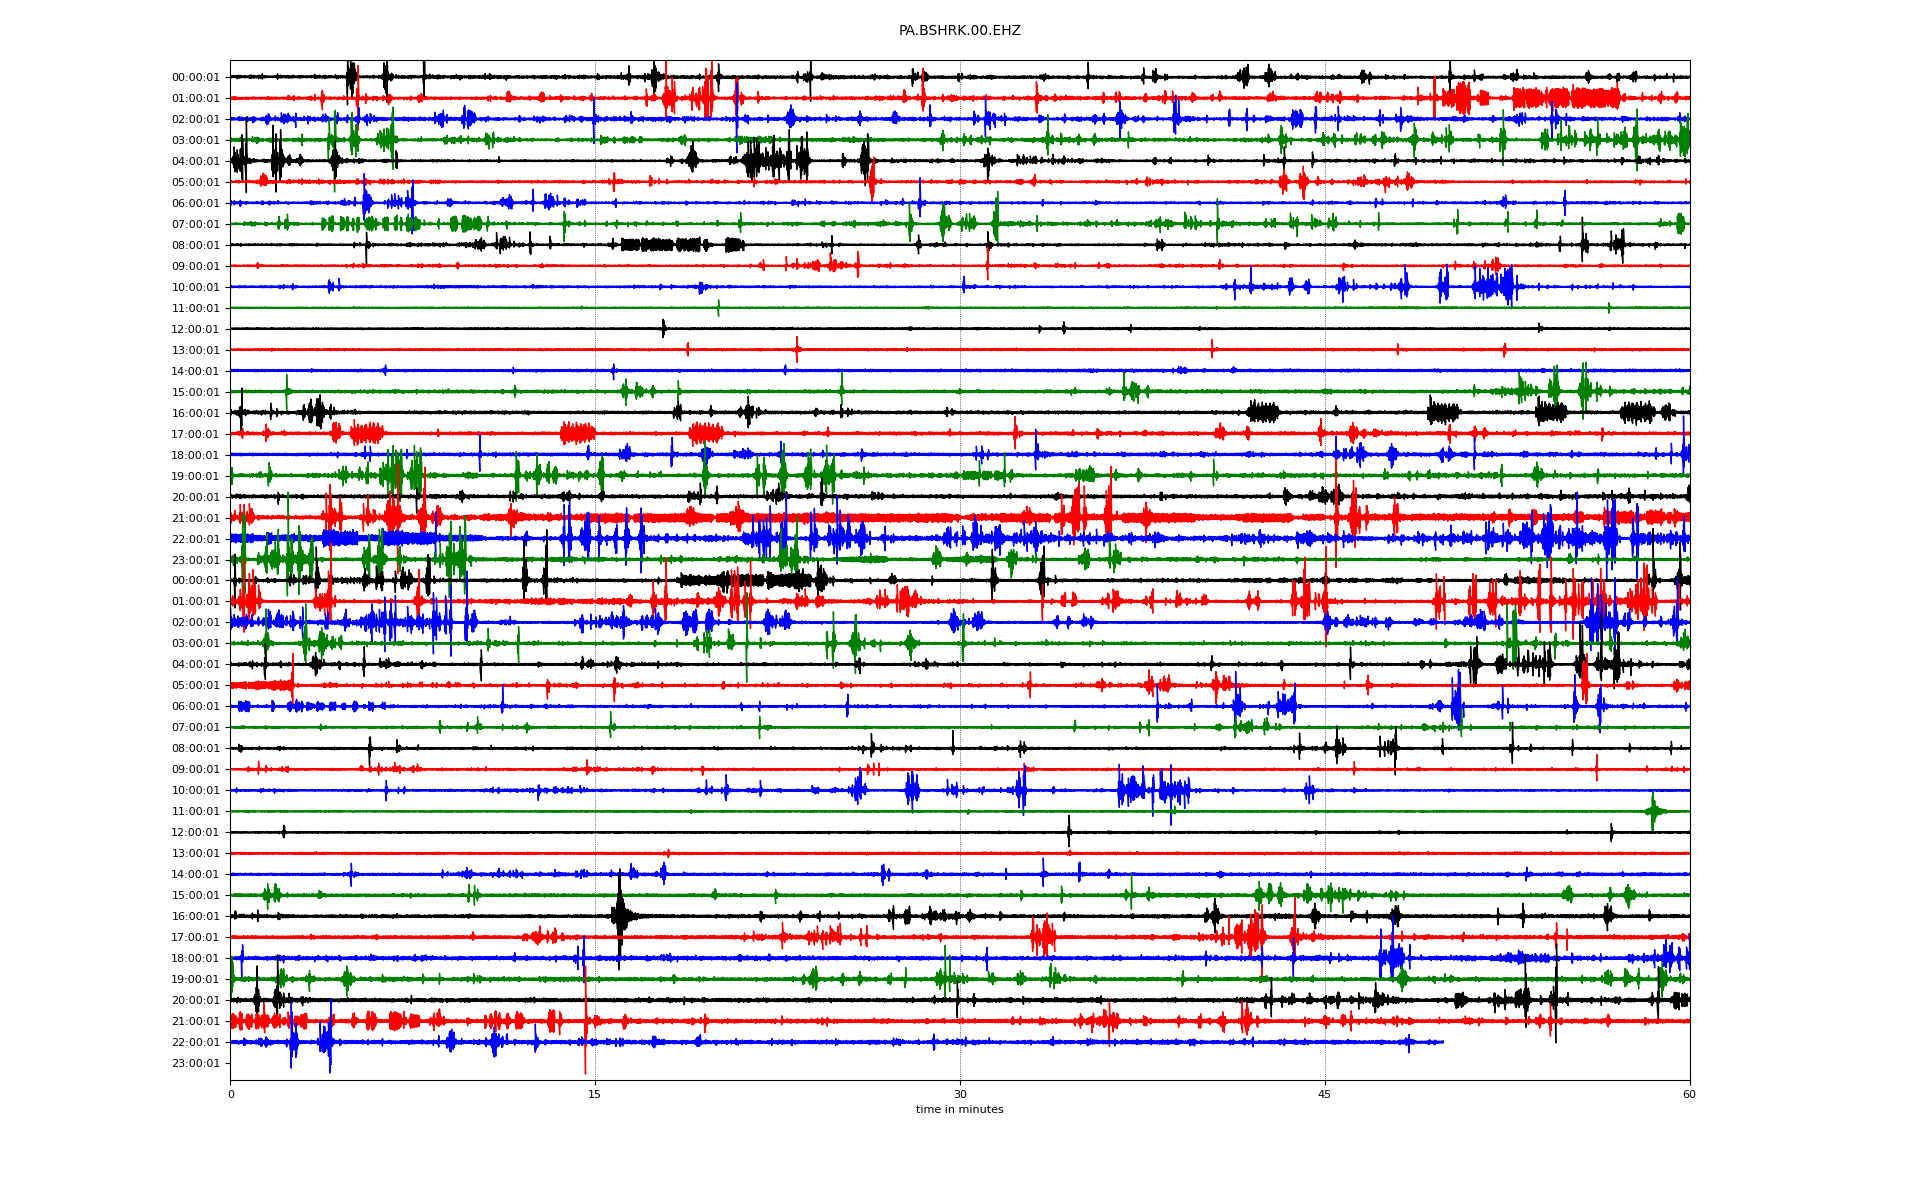Click the large black burst on lower 16:00:01 trace
This screenshot has width=1920, height=1200.
click(621, 915)
